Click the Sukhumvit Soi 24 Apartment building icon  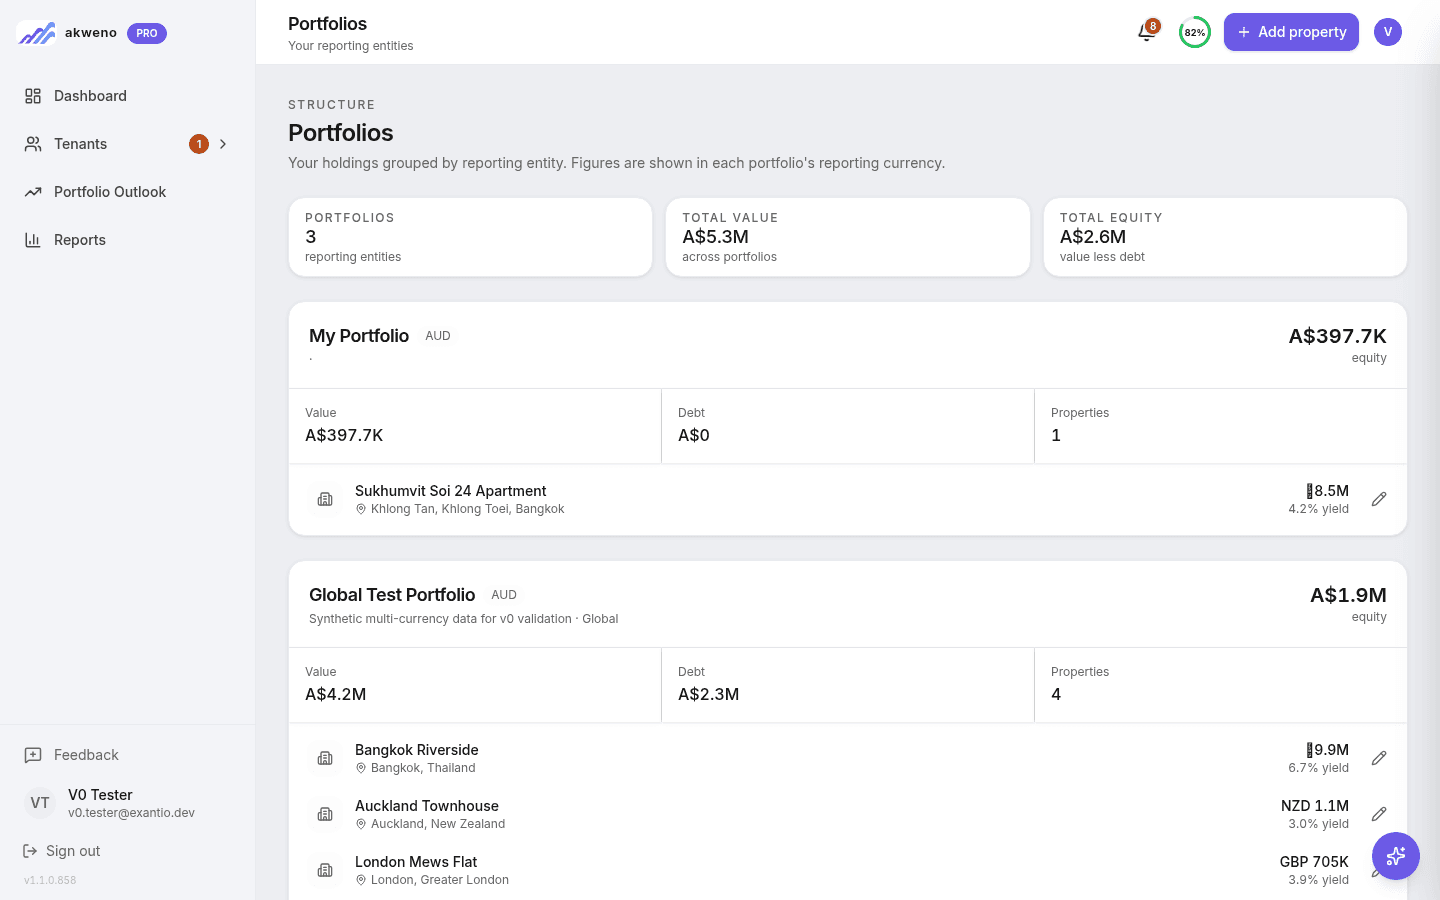point(325,499)
